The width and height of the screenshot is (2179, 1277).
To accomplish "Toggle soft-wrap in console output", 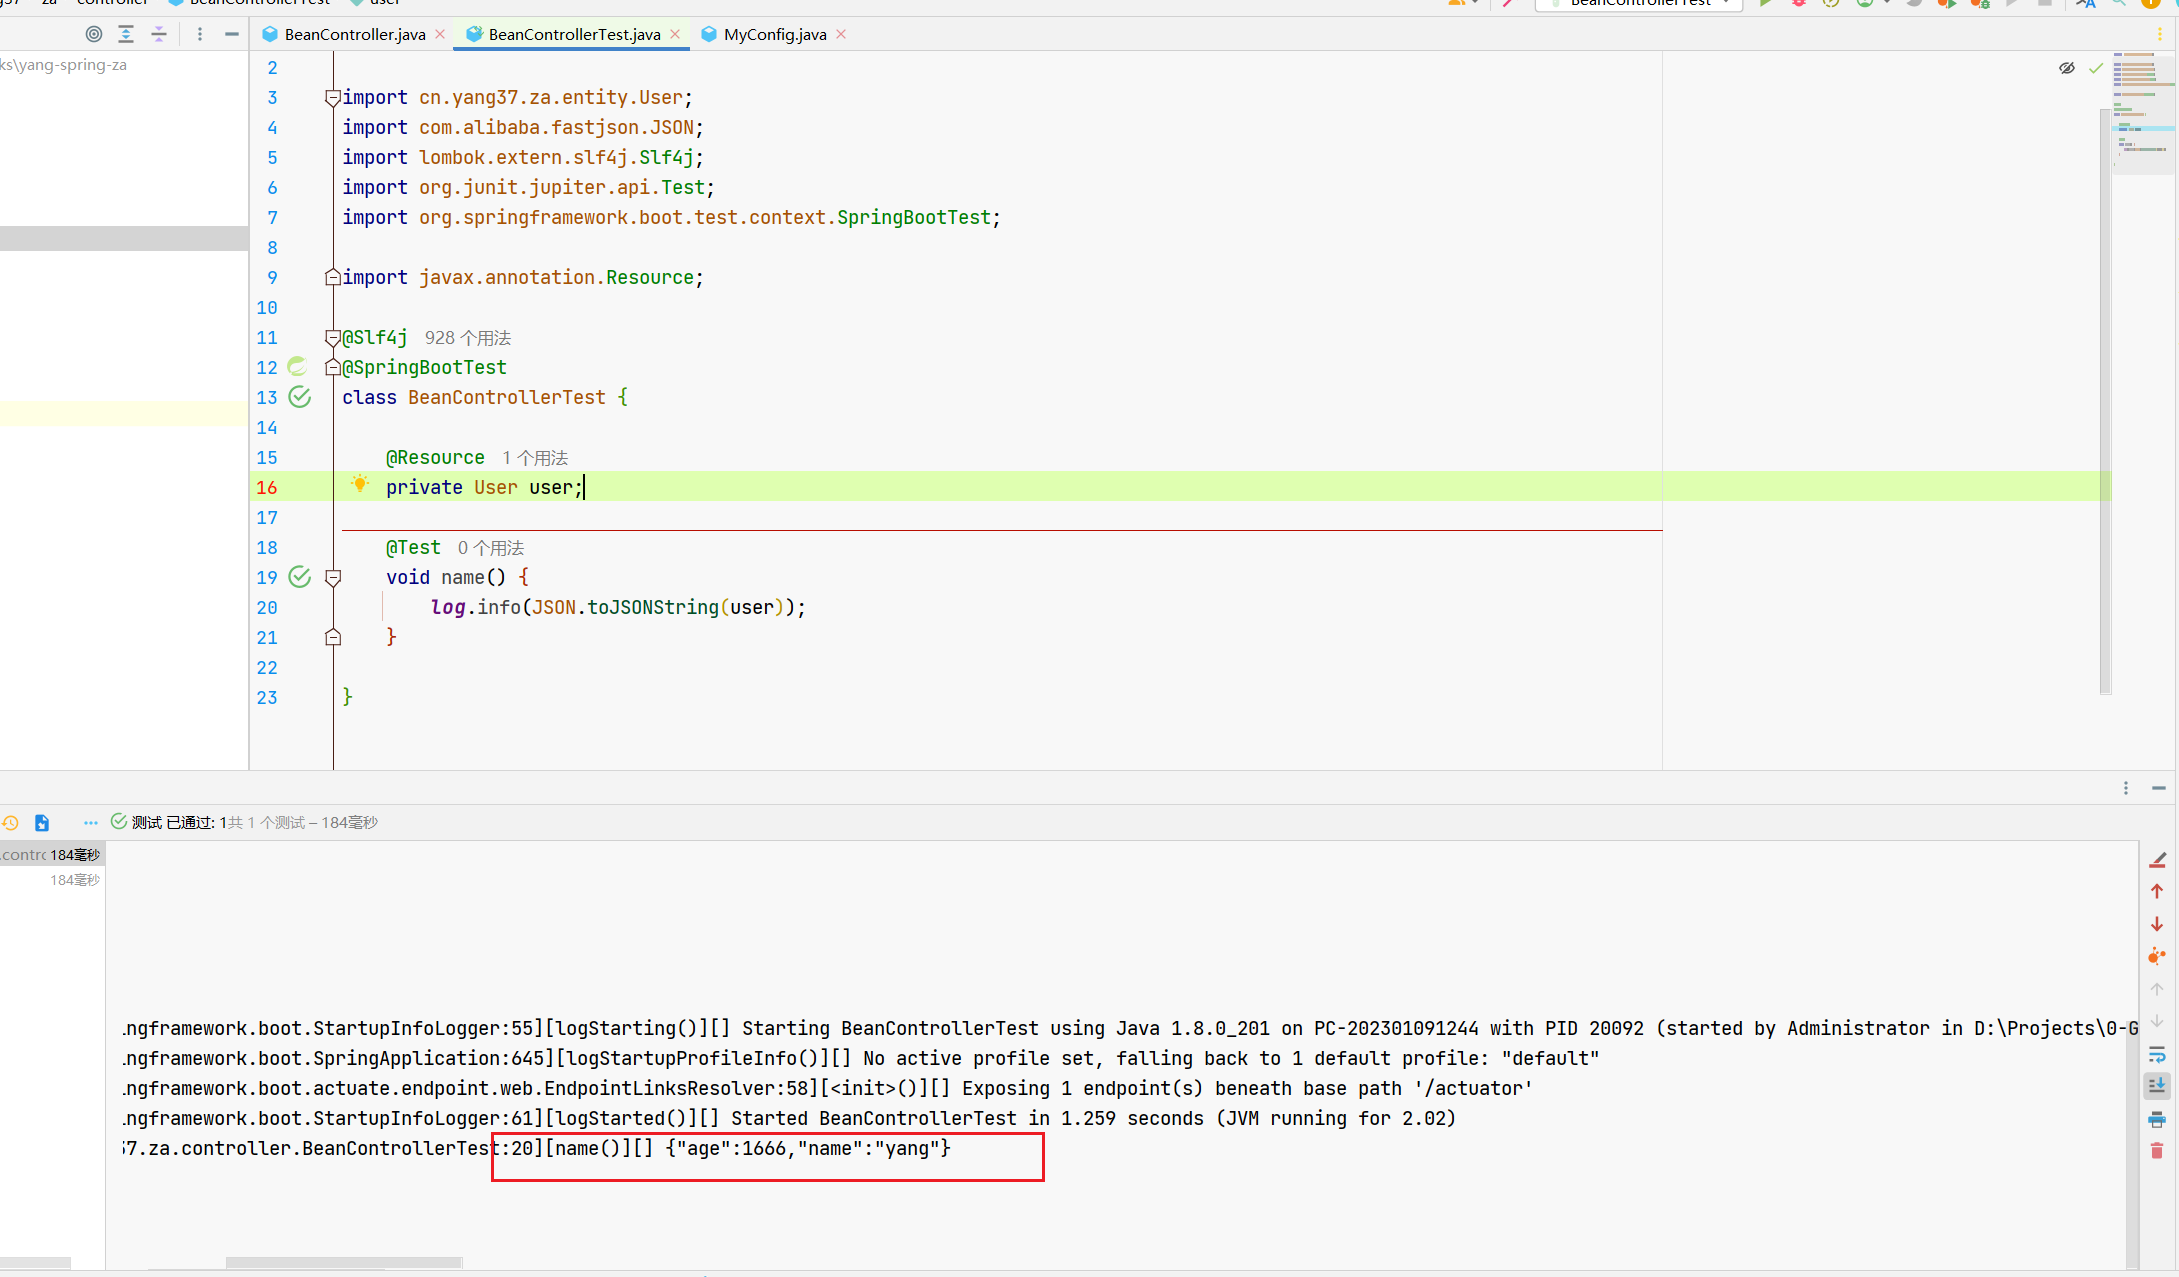I will point(2157,1054).
